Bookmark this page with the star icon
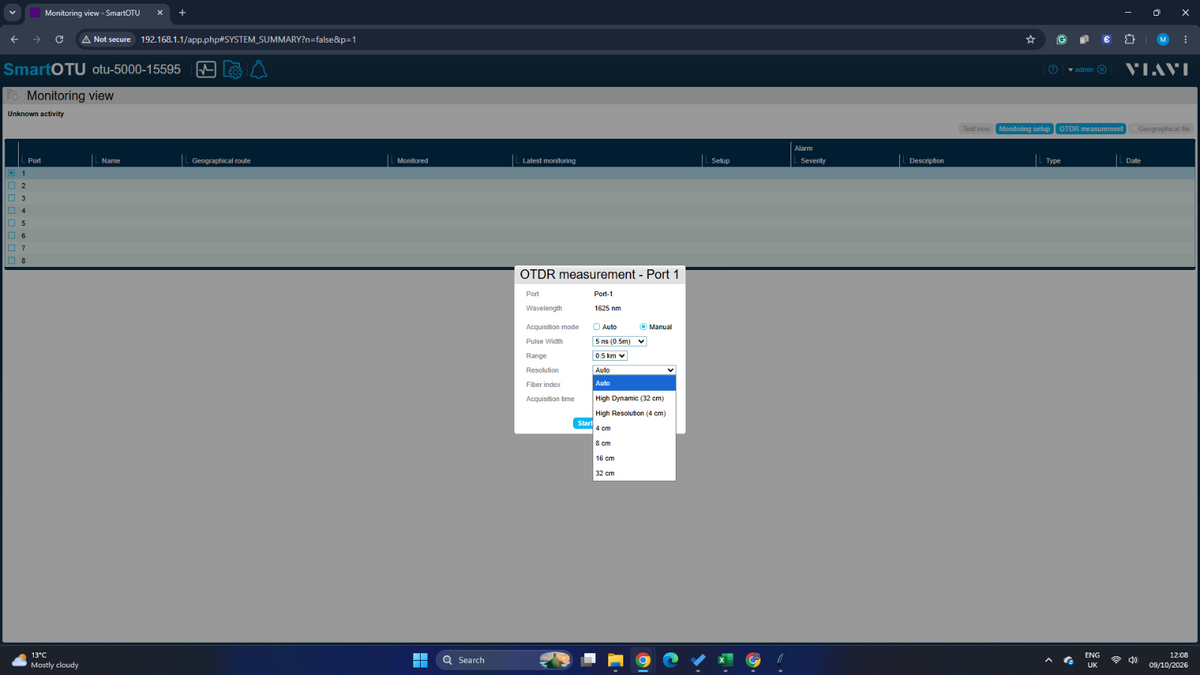The width and height of the screenshot is (1200, 675). coord(1030,39)
